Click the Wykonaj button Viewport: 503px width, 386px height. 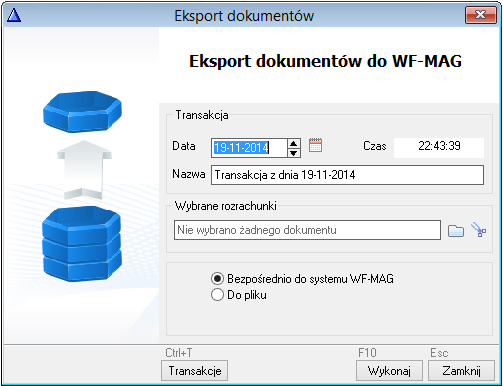point(389,371)
